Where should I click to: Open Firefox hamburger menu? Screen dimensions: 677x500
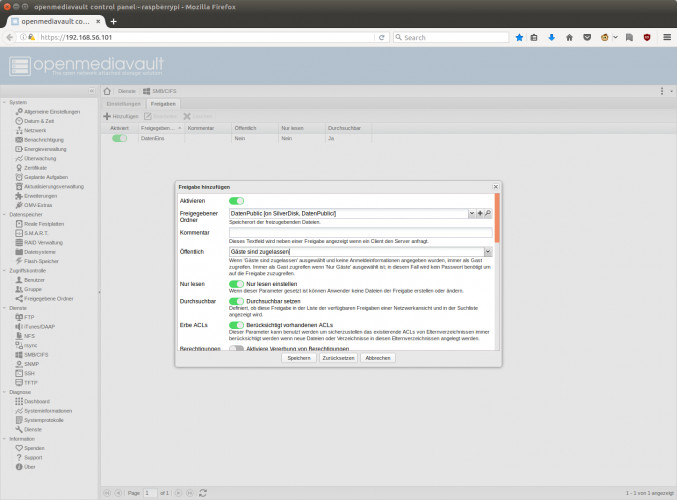pos(667,38)
